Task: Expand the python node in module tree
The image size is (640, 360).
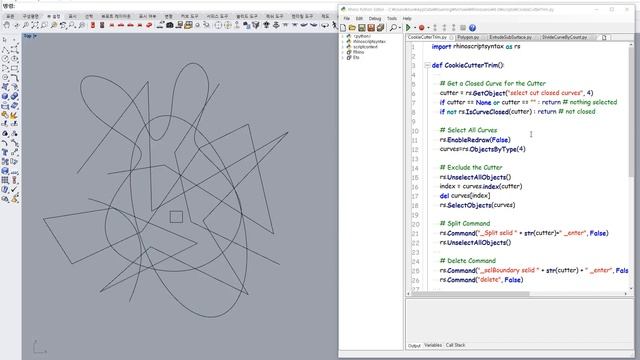Action: (x=342, y=36)
